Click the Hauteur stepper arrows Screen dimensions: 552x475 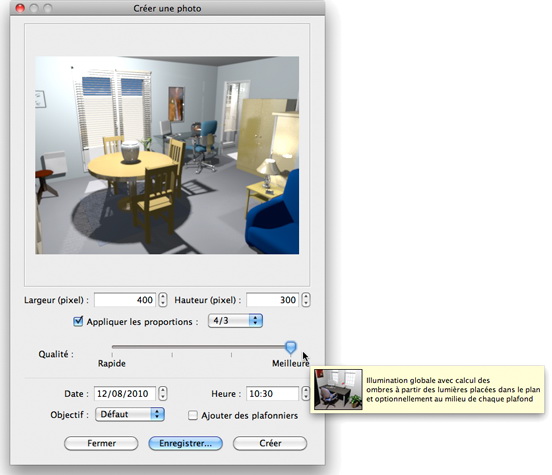tap(306, 300)
